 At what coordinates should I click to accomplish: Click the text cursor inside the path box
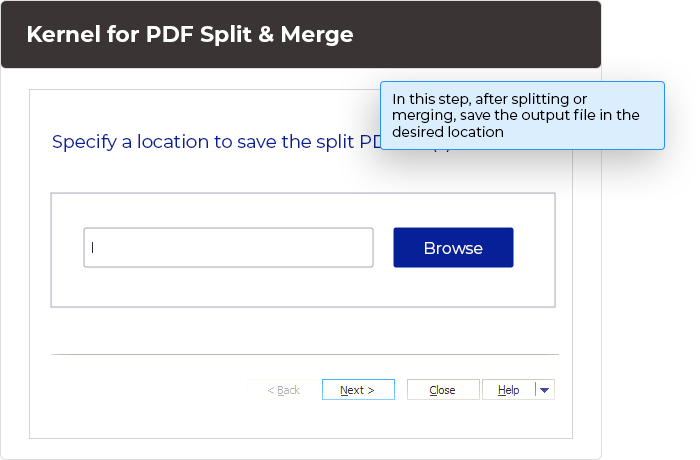click(92, 248)
